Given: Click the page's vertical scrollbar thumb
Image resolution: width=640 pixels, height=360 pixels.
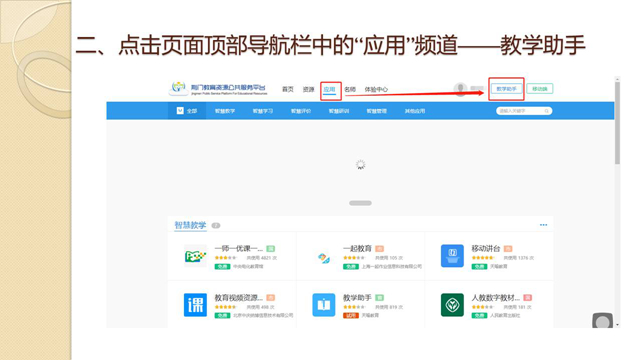Looking at the screenshot, I should click(x=617, y=123).
